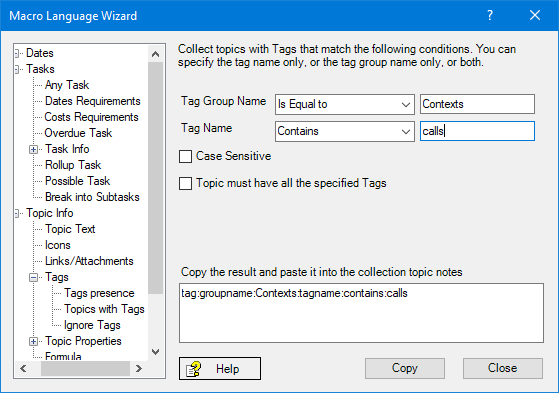Screen dimensions: 559x393
Task: Select Ignore Tags tree item
Action: 92,325
